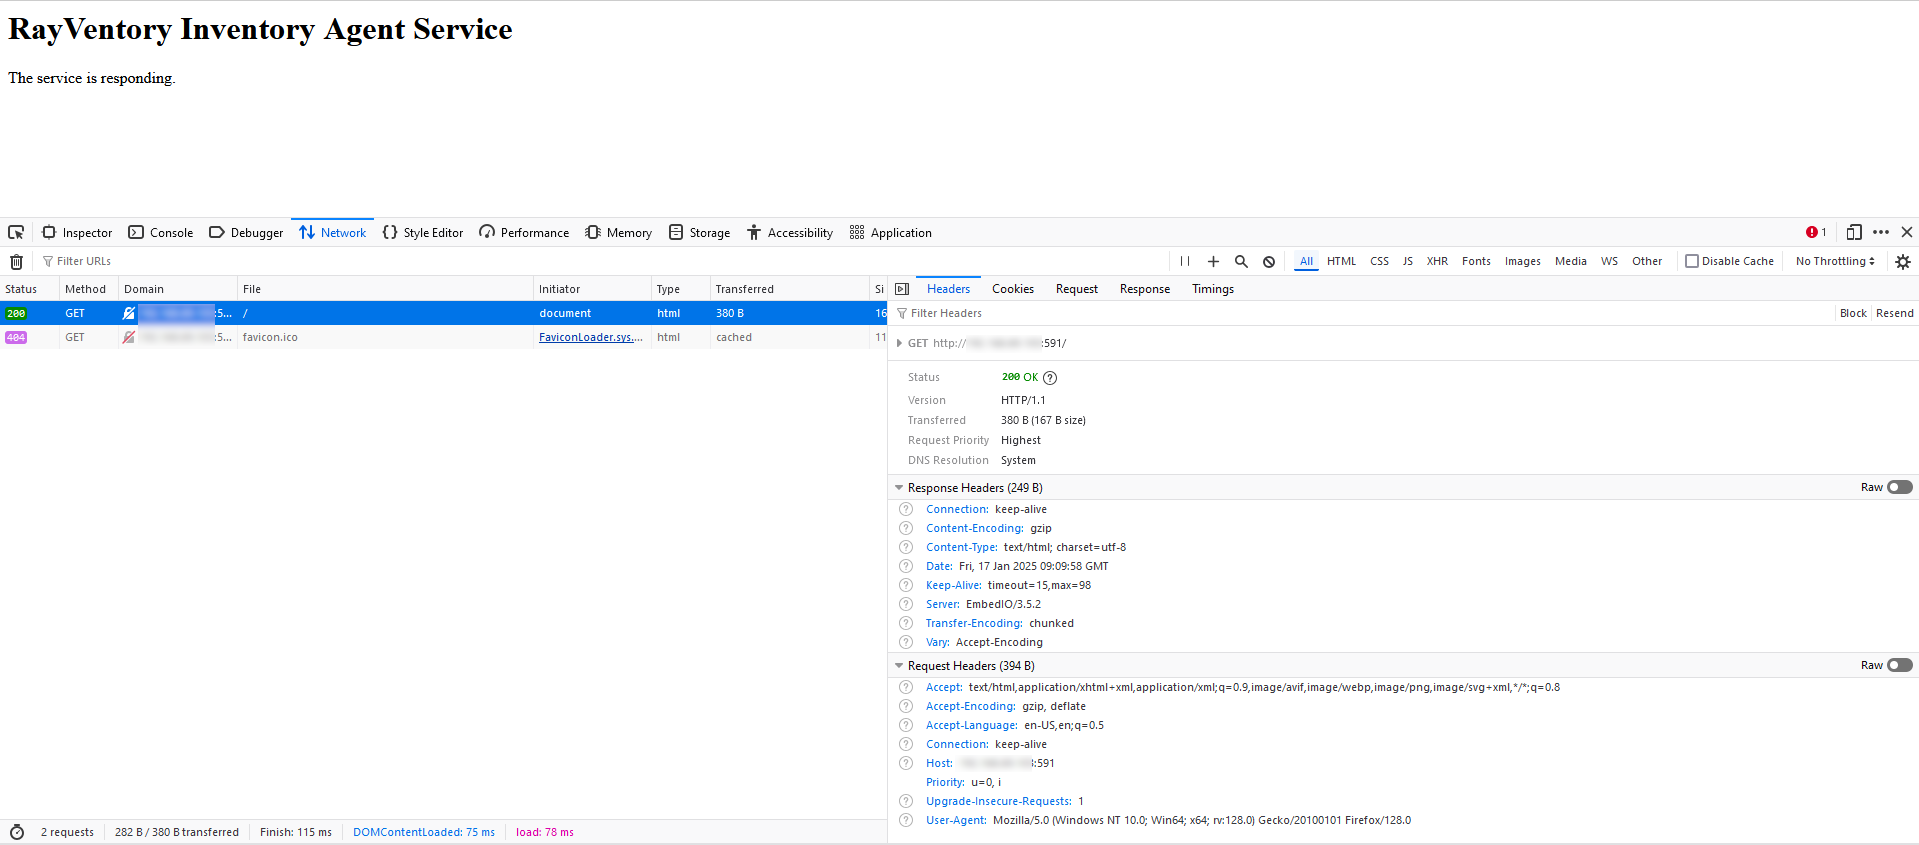This screenshot has width=1919, height=845.
Task: Open the FaviconLoader.sys initiator link
Action: [x=590, y=337]
